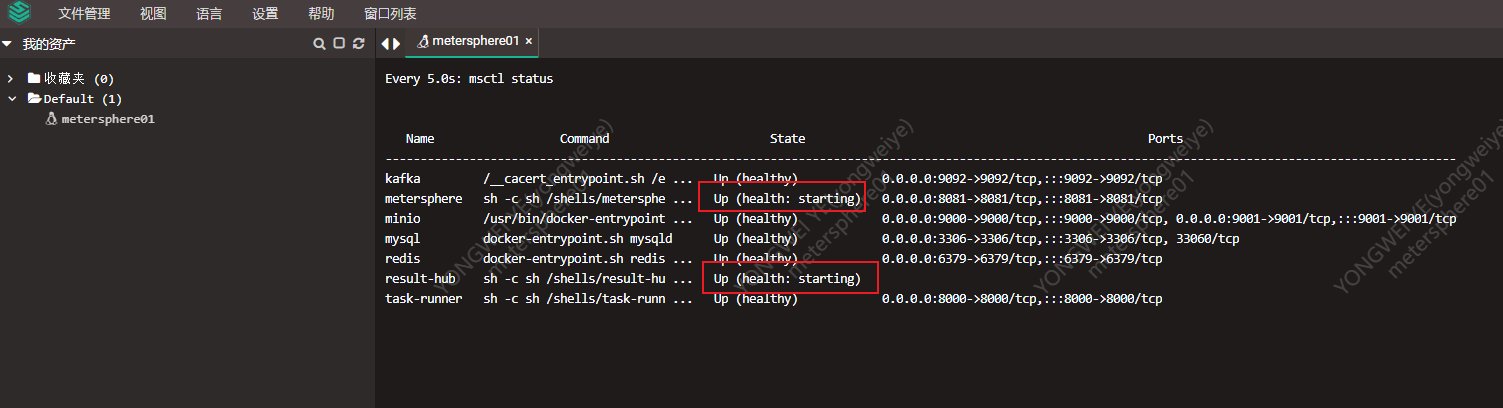Collapse the Default tree node

point(11,99)
